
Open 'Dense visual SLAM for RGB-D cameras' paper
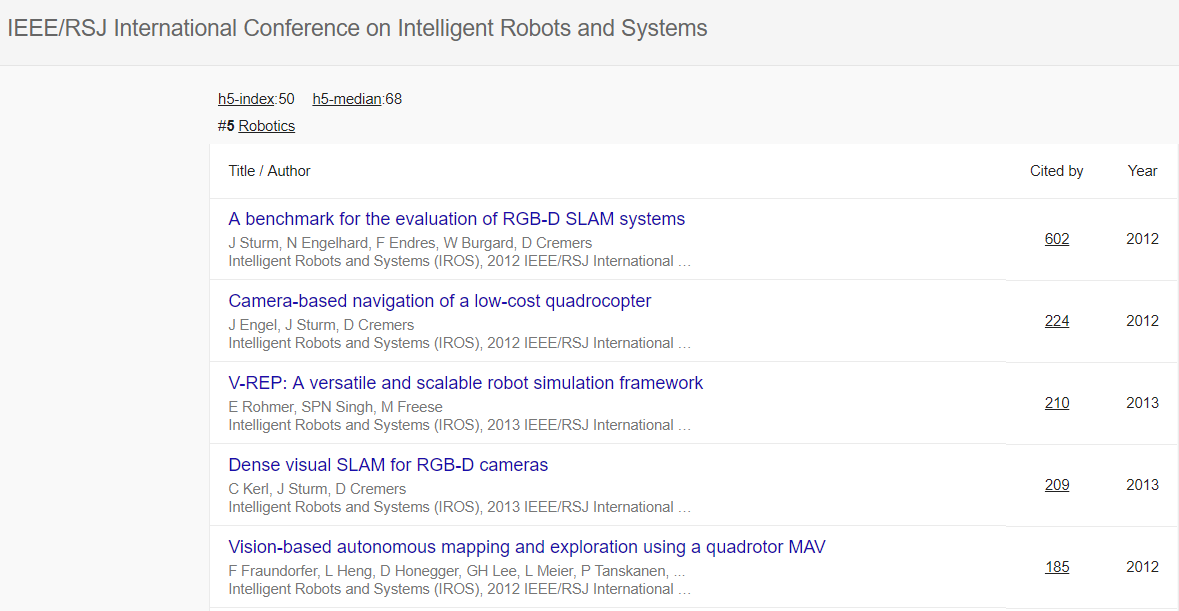(388, 464)
